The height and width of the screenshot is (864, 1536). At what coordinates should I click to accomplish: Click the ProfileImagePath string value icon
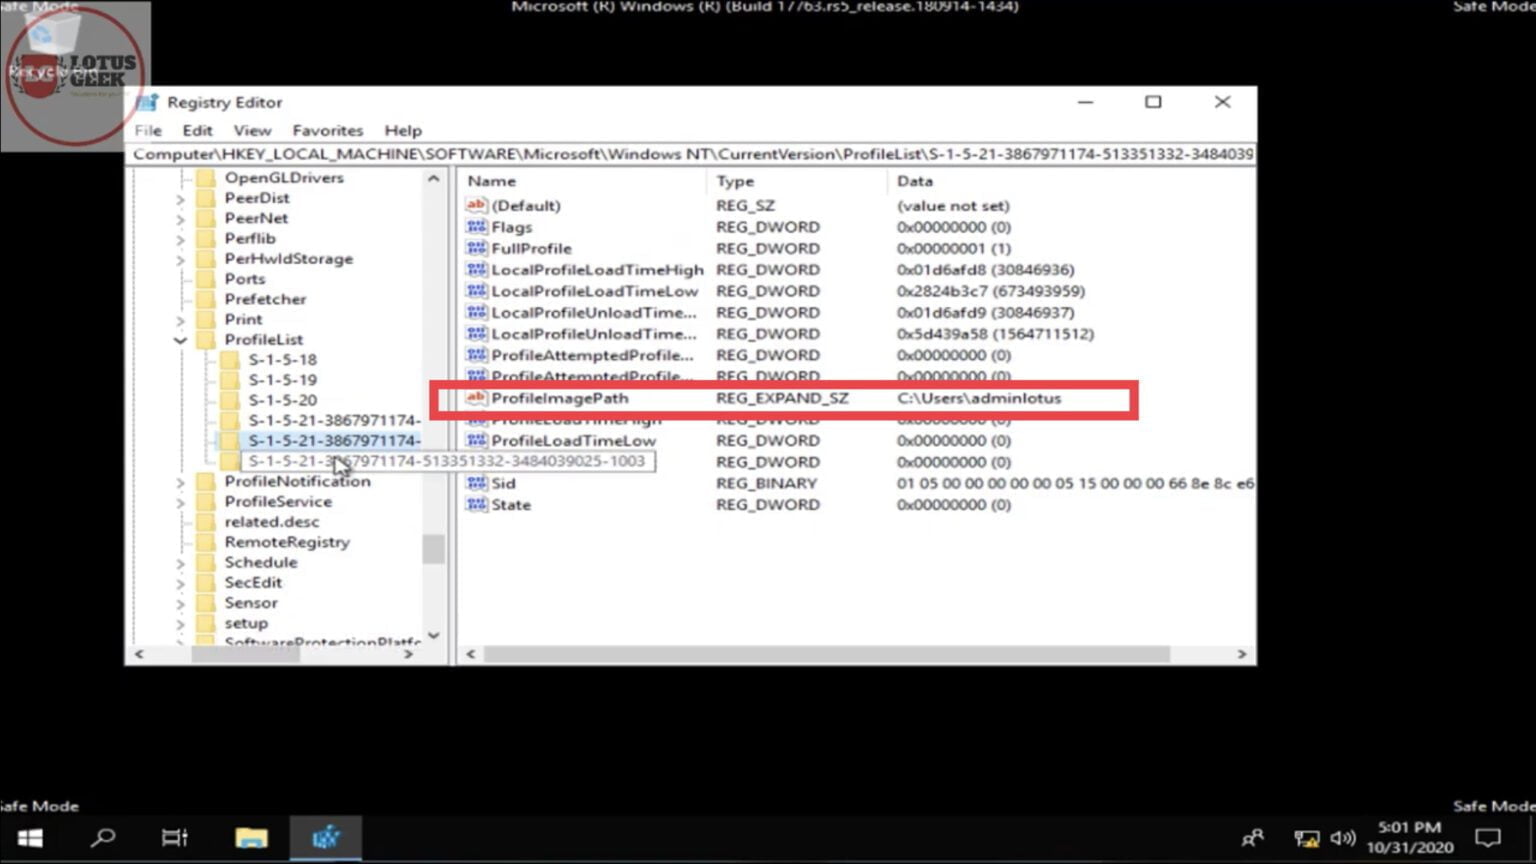(476, 398)
